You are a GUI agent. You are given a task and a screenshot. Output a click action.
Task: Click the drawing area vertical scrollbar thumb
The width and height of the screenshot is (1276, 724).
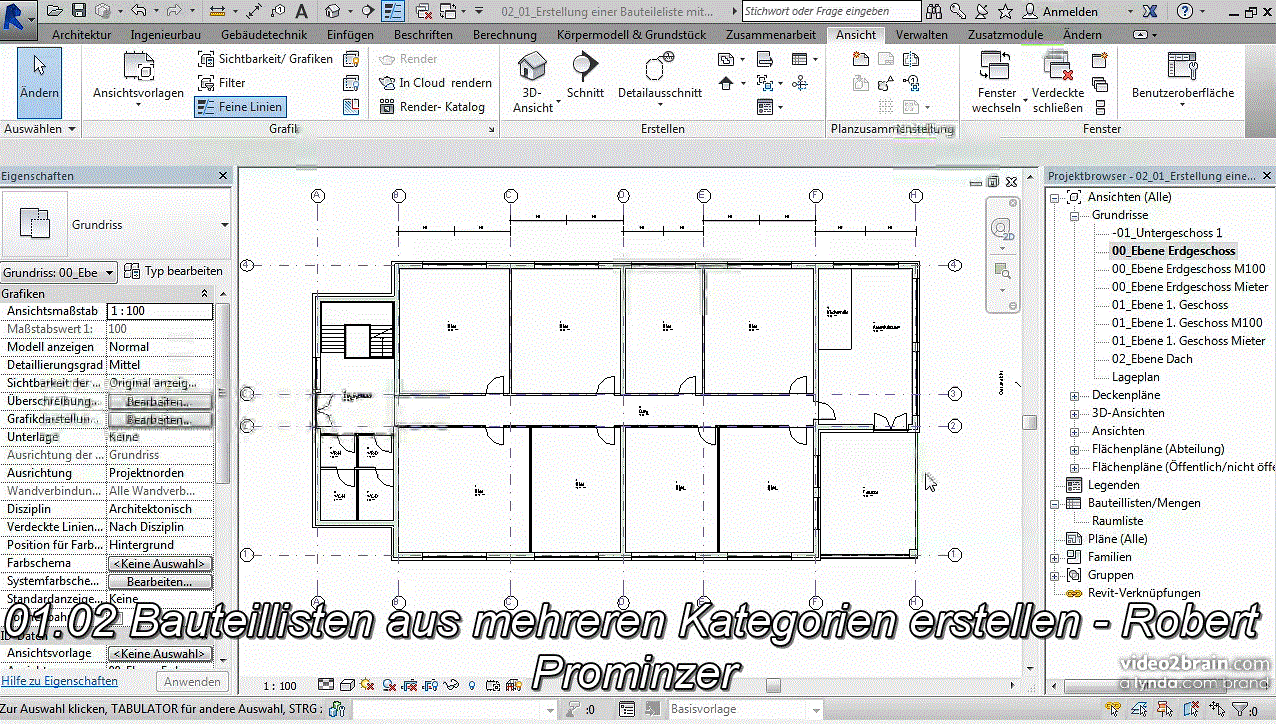point(1029,422)
